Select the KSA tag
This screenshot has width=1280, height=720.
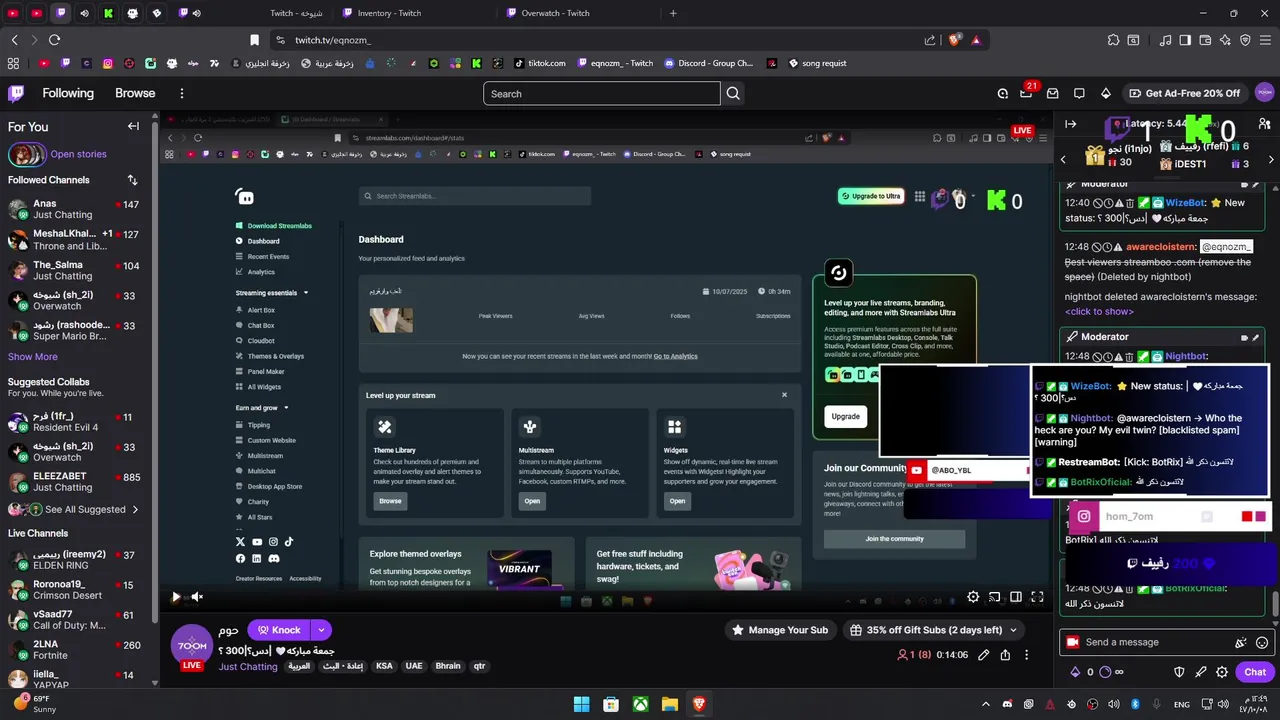(384, 666)
